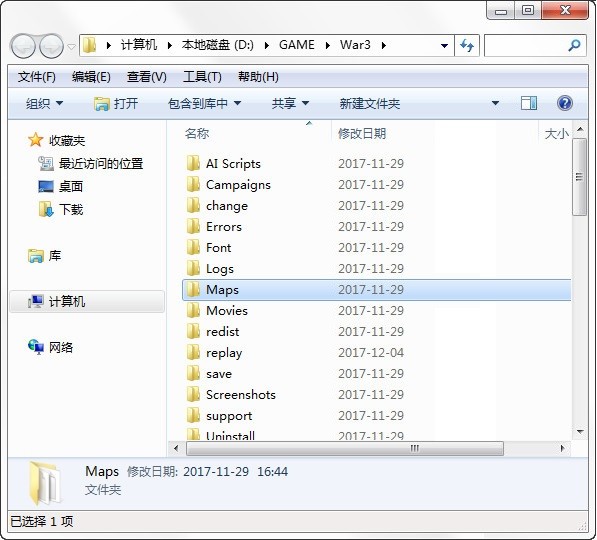
Task: Click the refresh button beside the address bar
Action: pos(467,46)
